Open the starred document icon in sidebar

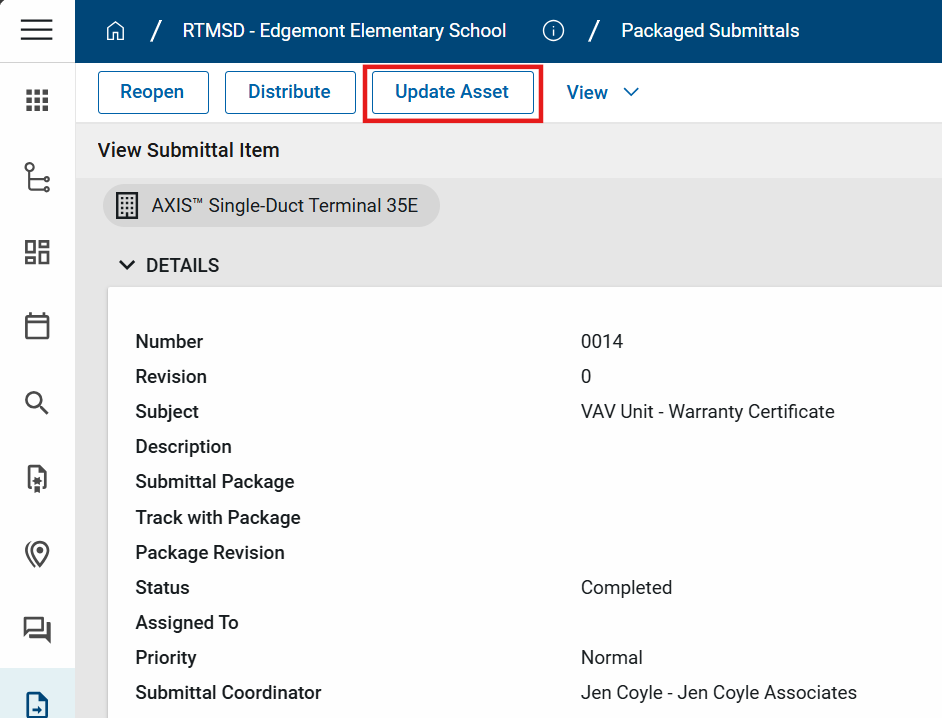click(37, 478)
